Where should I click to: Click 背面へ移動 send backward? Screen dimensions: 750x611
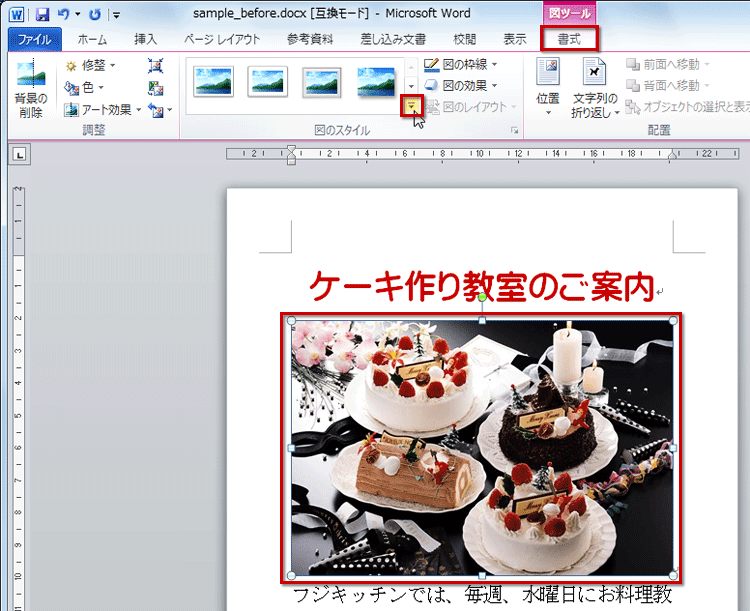tap(668, 86)
